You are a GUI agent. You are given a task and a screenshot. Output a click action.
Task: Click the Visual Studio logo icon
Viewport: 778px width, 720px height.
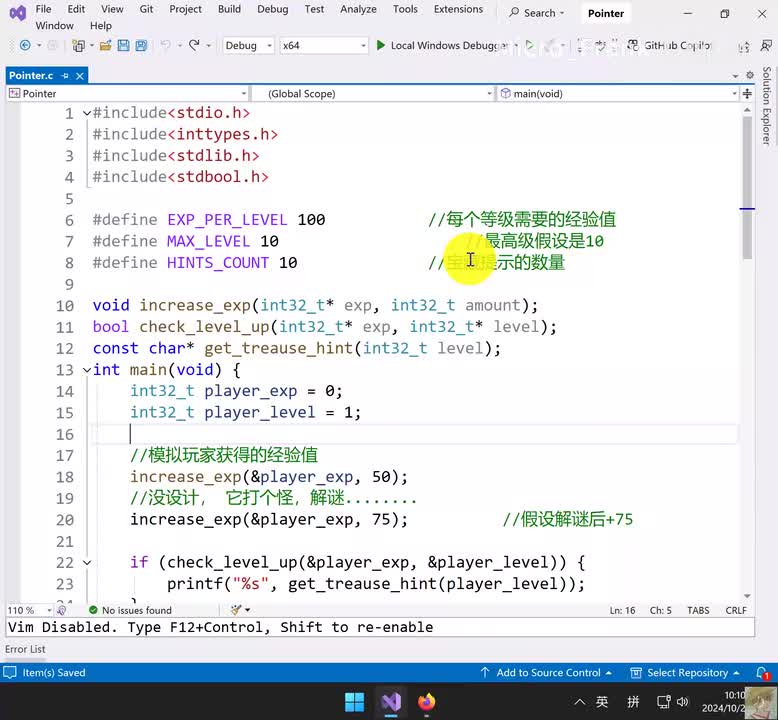point(18,13)
